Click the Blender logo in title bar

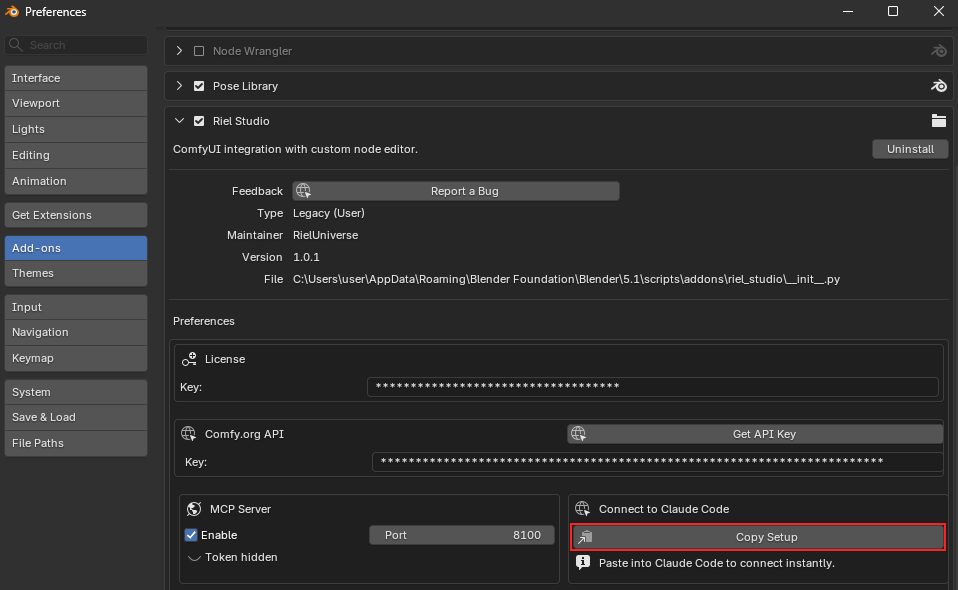click(12, 12)
